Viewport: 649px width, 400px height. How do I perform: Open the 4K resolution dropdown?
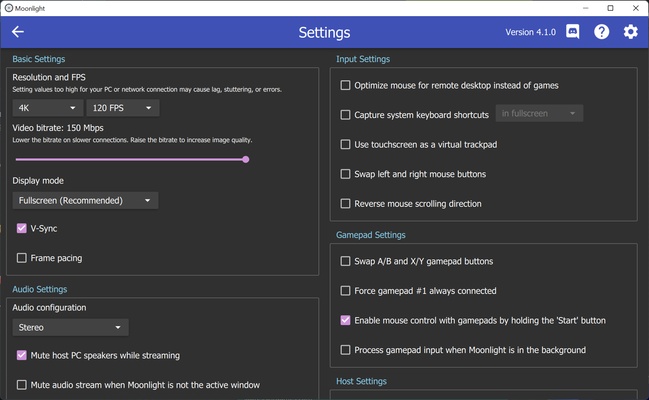coord(48,108)
